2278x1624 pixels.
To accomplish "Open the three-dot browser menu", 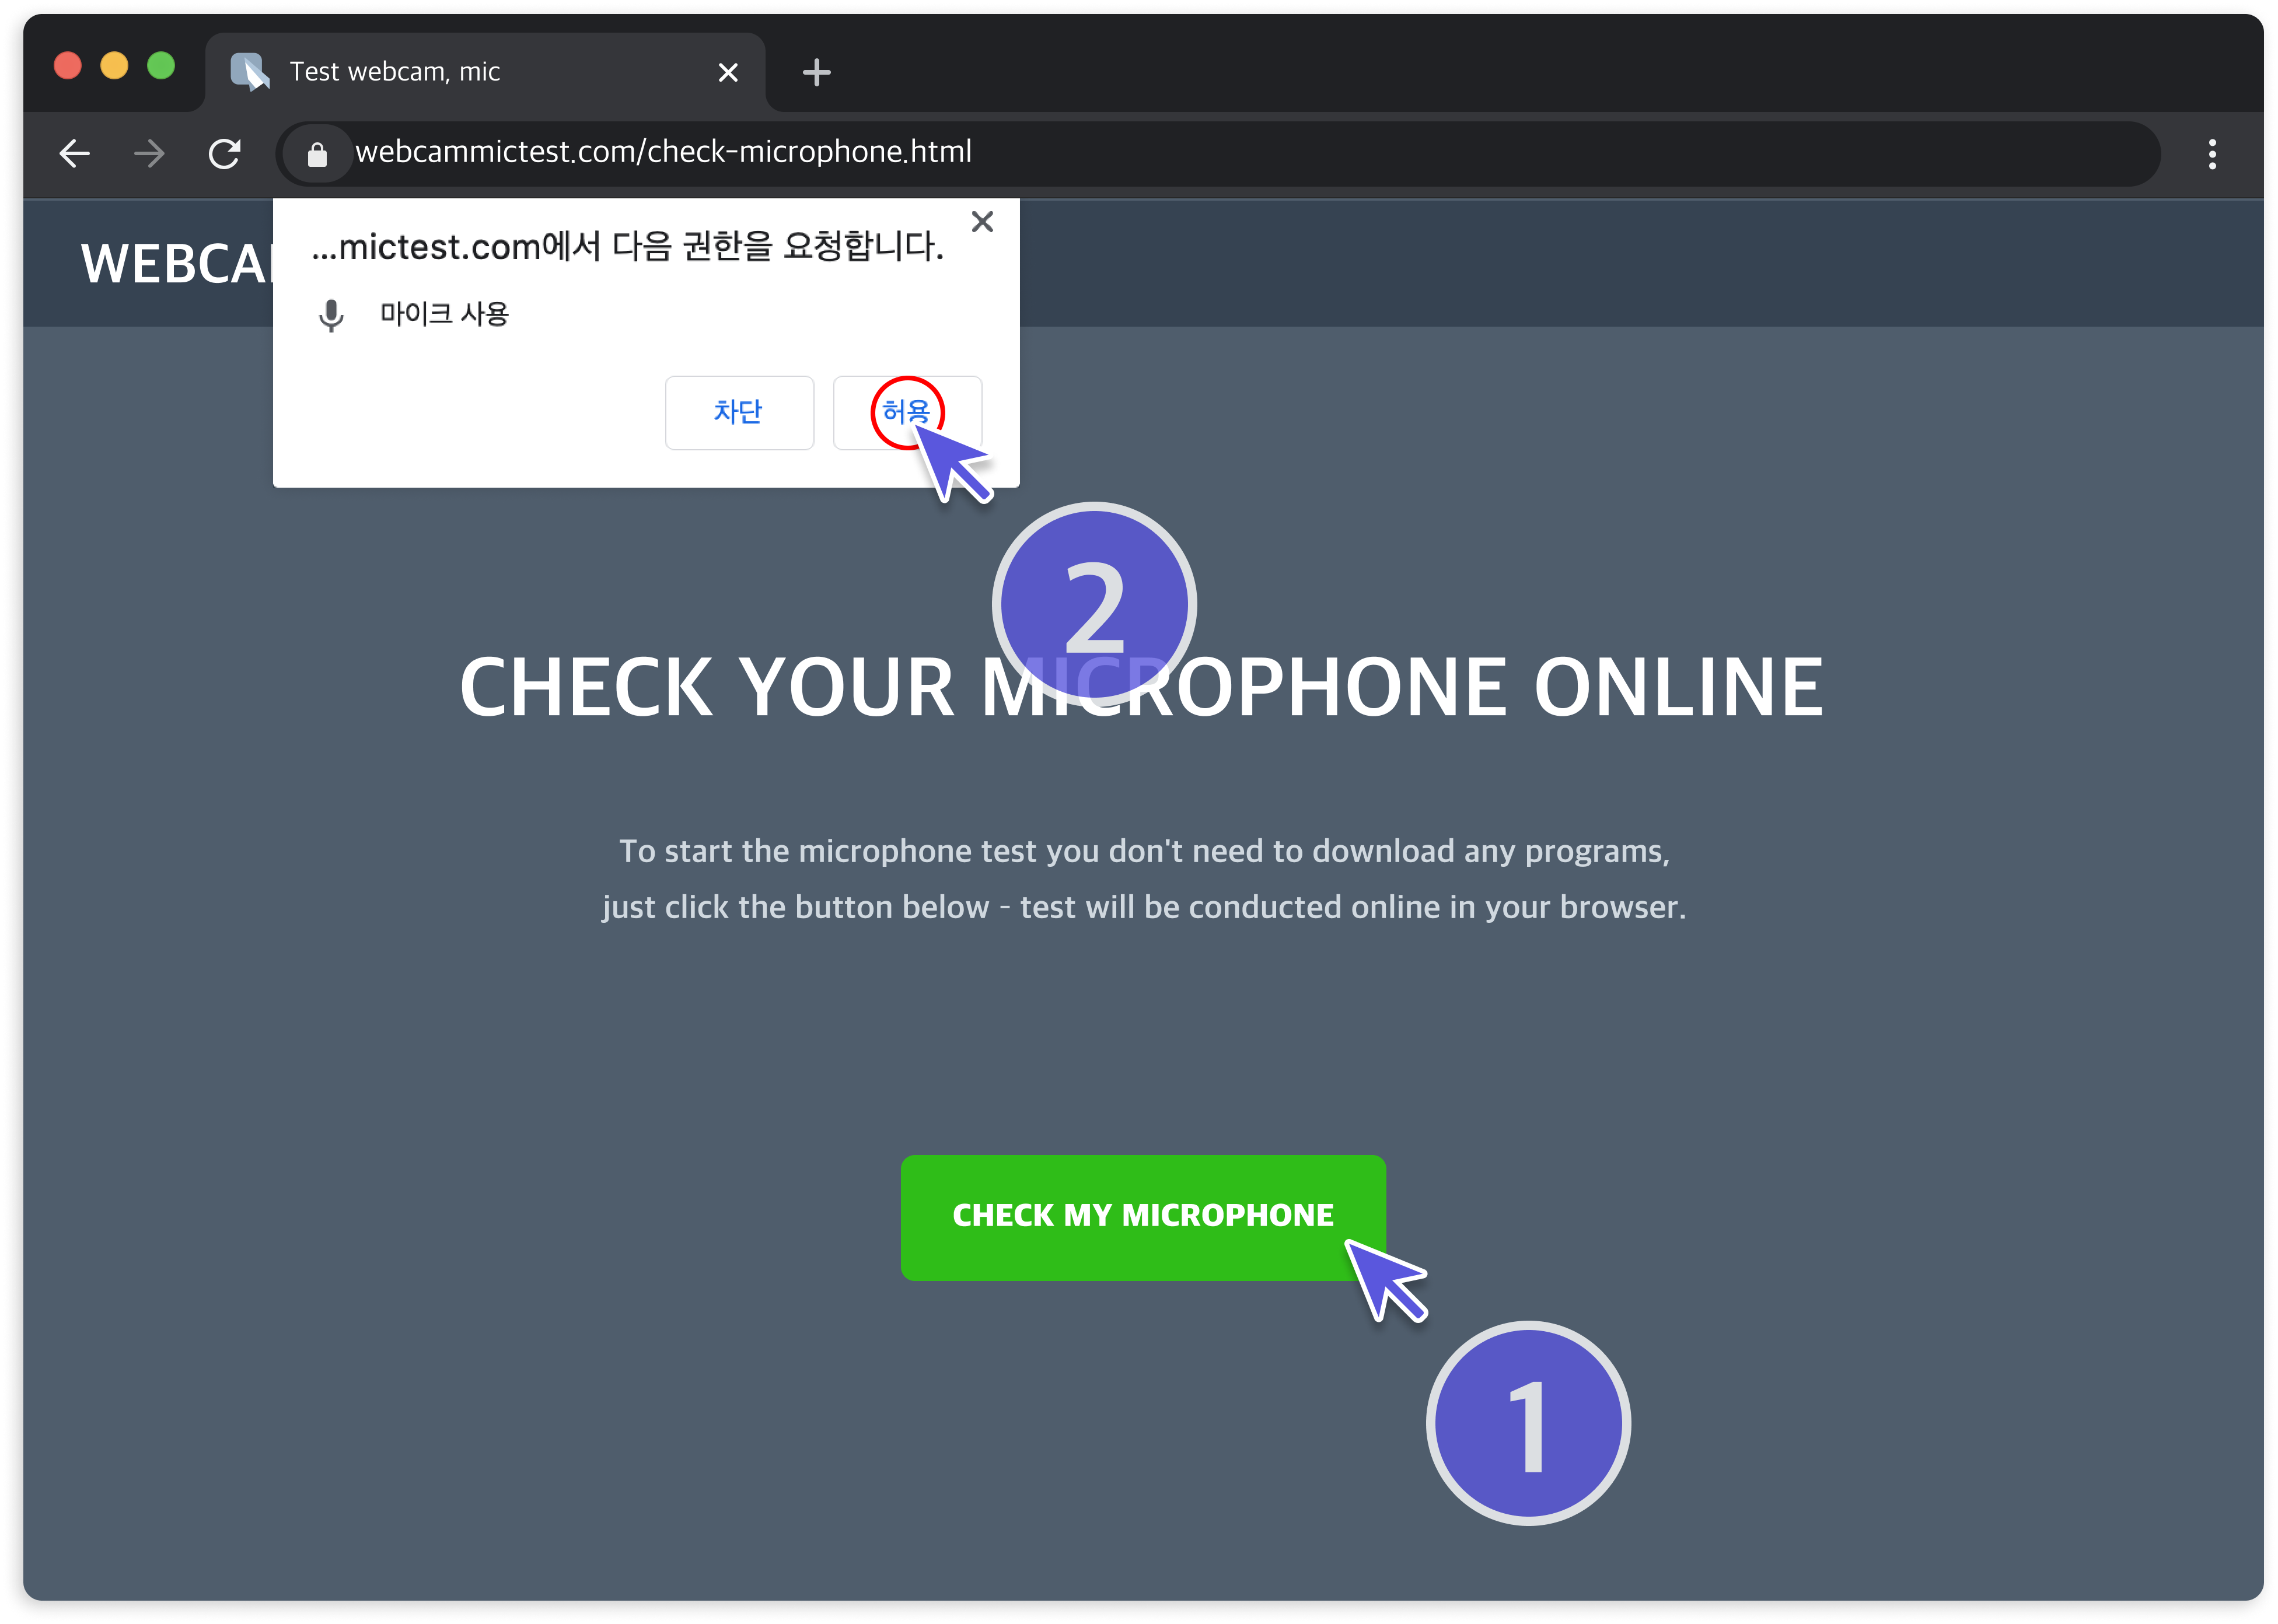I will tap(2212, 154).
